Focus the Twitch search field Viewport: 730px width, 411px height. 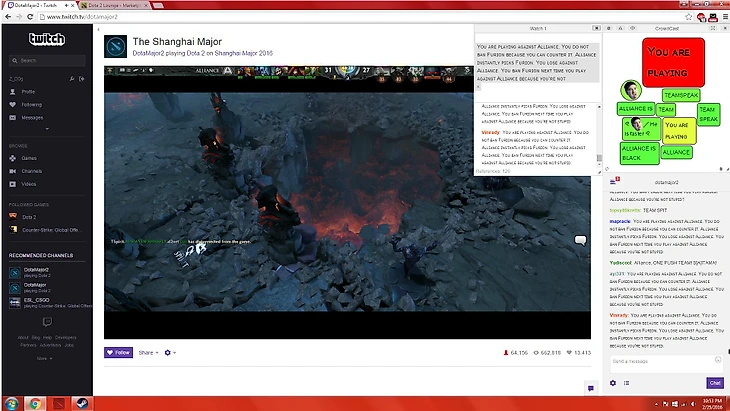coord(47,61)
